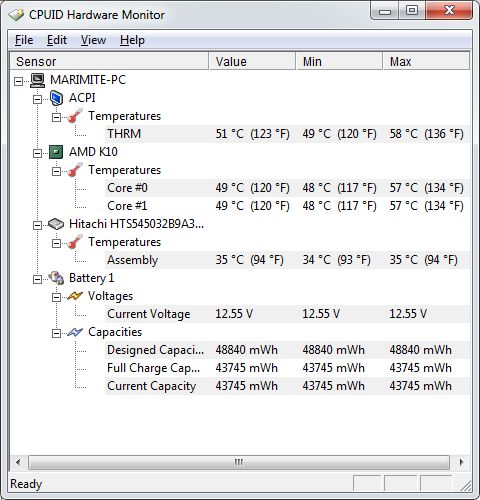Click the Voltages lightning bolt icon

[x=75, y=296]
